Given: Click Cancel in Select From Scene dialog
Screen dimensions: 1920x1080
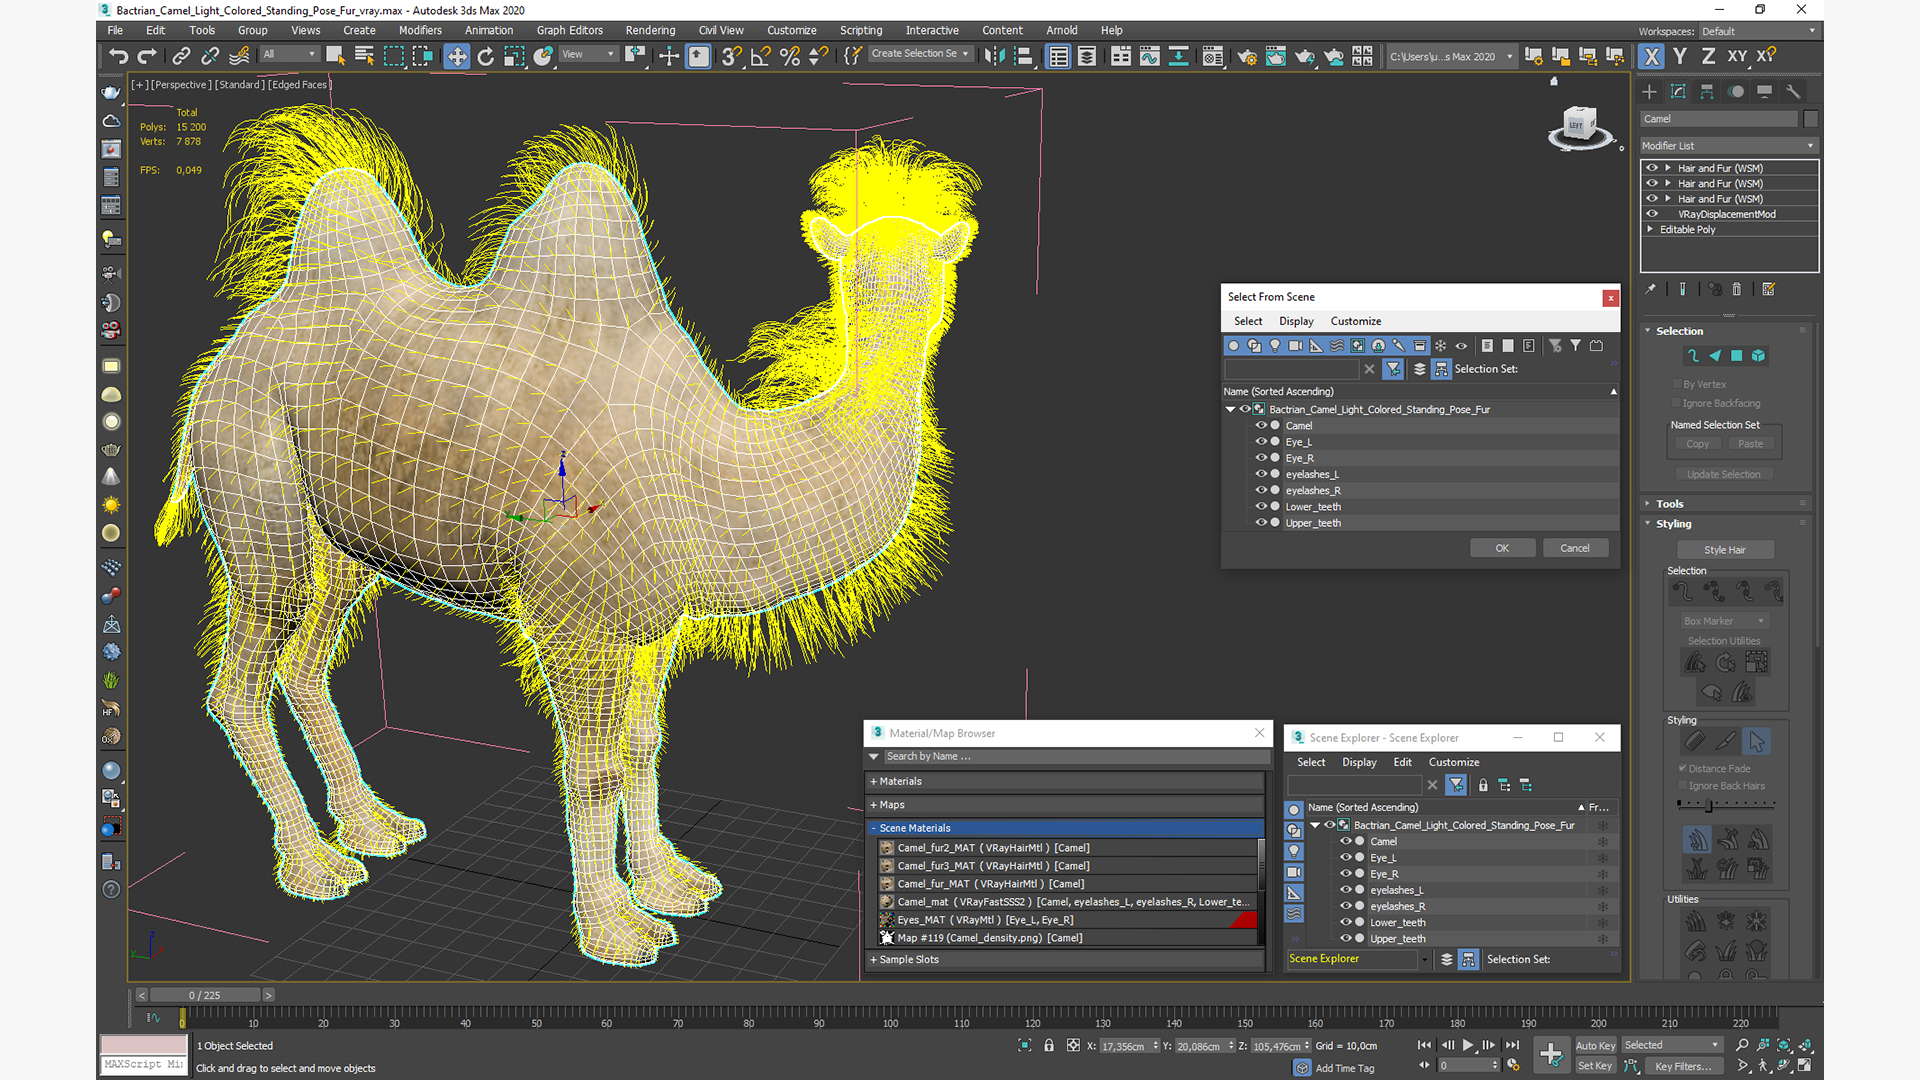Looking at the screenshot, I should click(1575, 548).
